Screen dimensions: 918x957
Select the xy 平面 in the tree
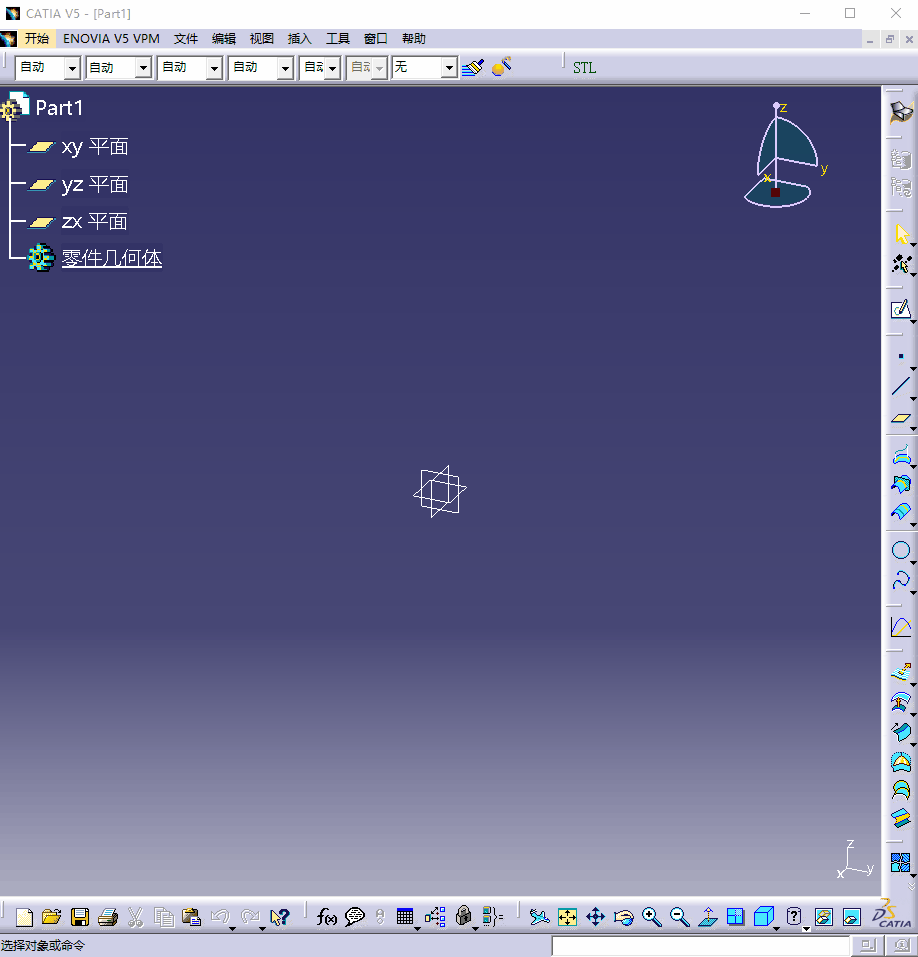pyautogui.click(x=95, y=146)
